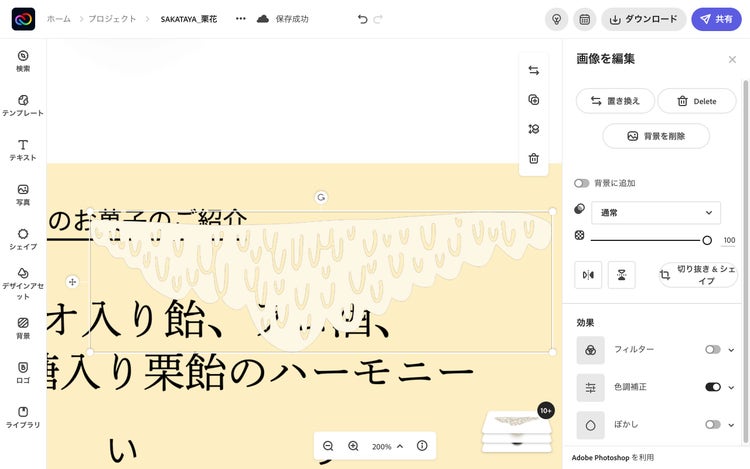
Task: Click the 色調補正 adjustment sliders icon
Action: 590,387
